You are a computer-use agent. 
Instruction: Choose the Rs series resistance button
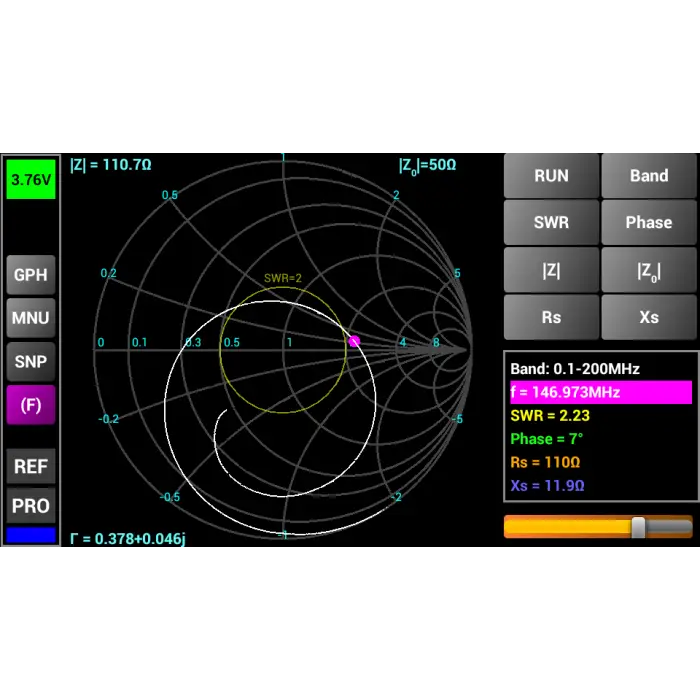tap(551, 317)
